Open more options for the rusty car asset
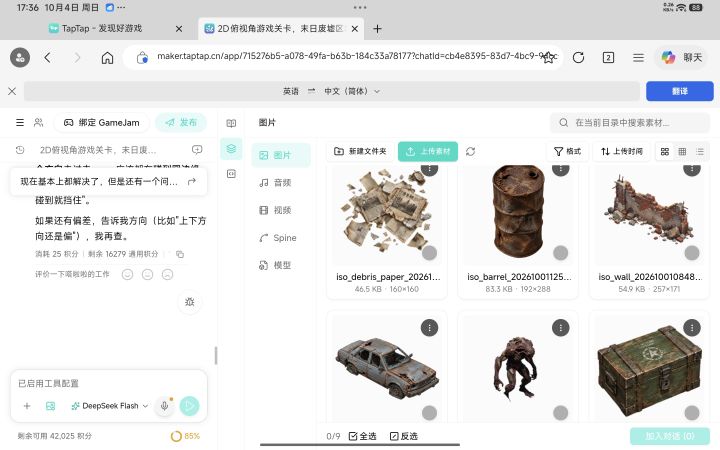The image size is (720, 450). point(429,328)
